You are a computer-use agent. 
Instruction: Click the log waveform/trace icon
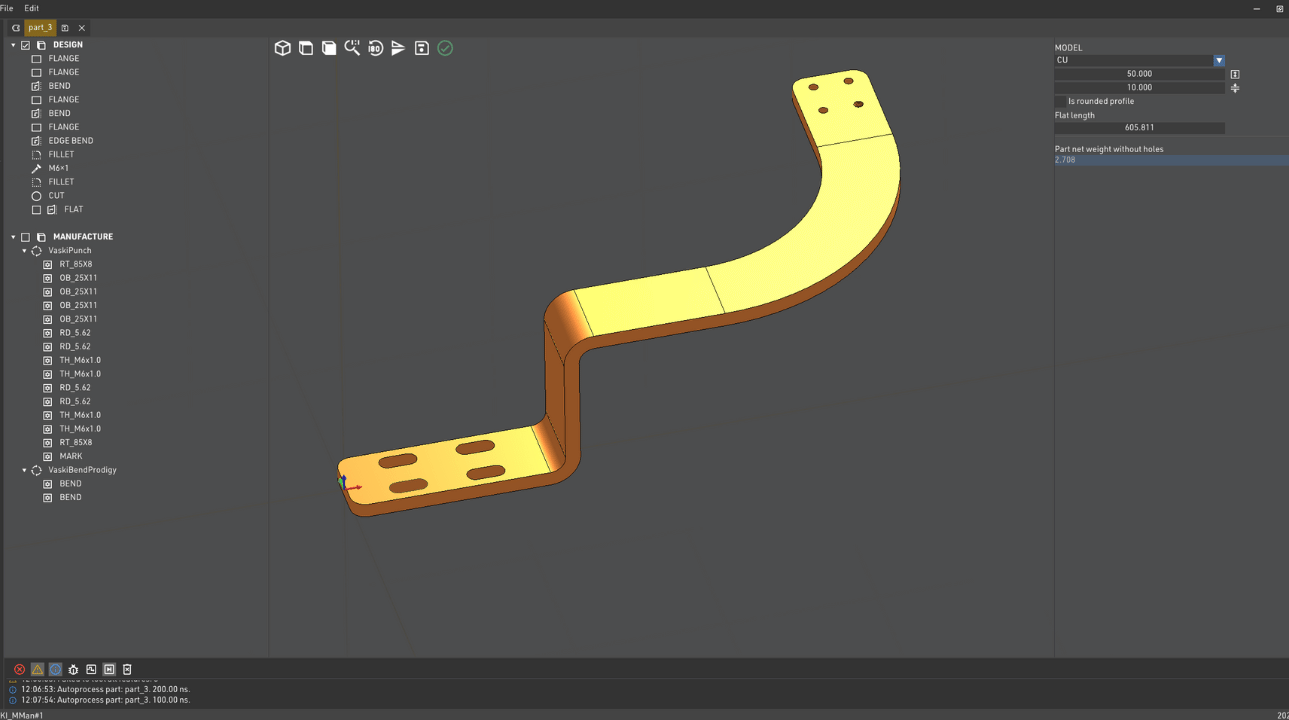tap(91, 669)
